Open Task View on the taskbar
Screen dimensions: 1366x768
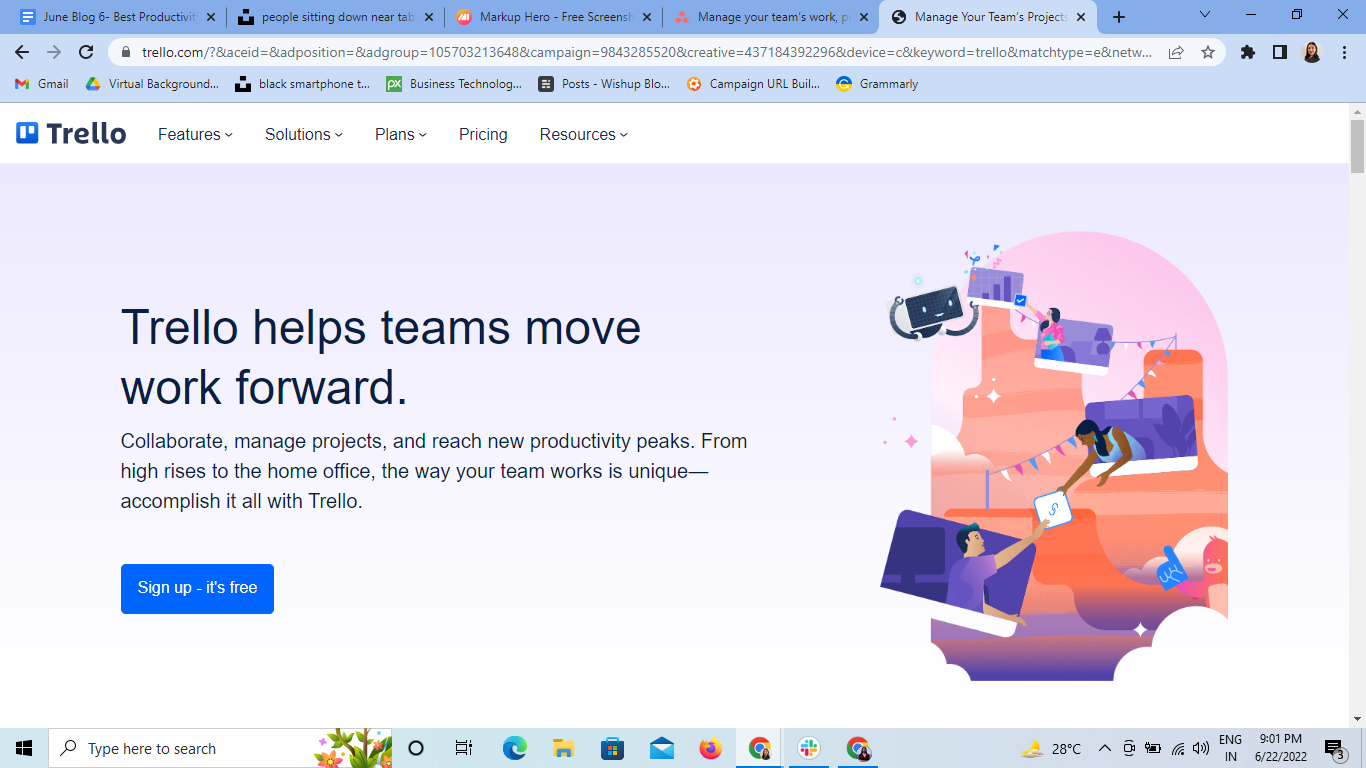[464, 748]
